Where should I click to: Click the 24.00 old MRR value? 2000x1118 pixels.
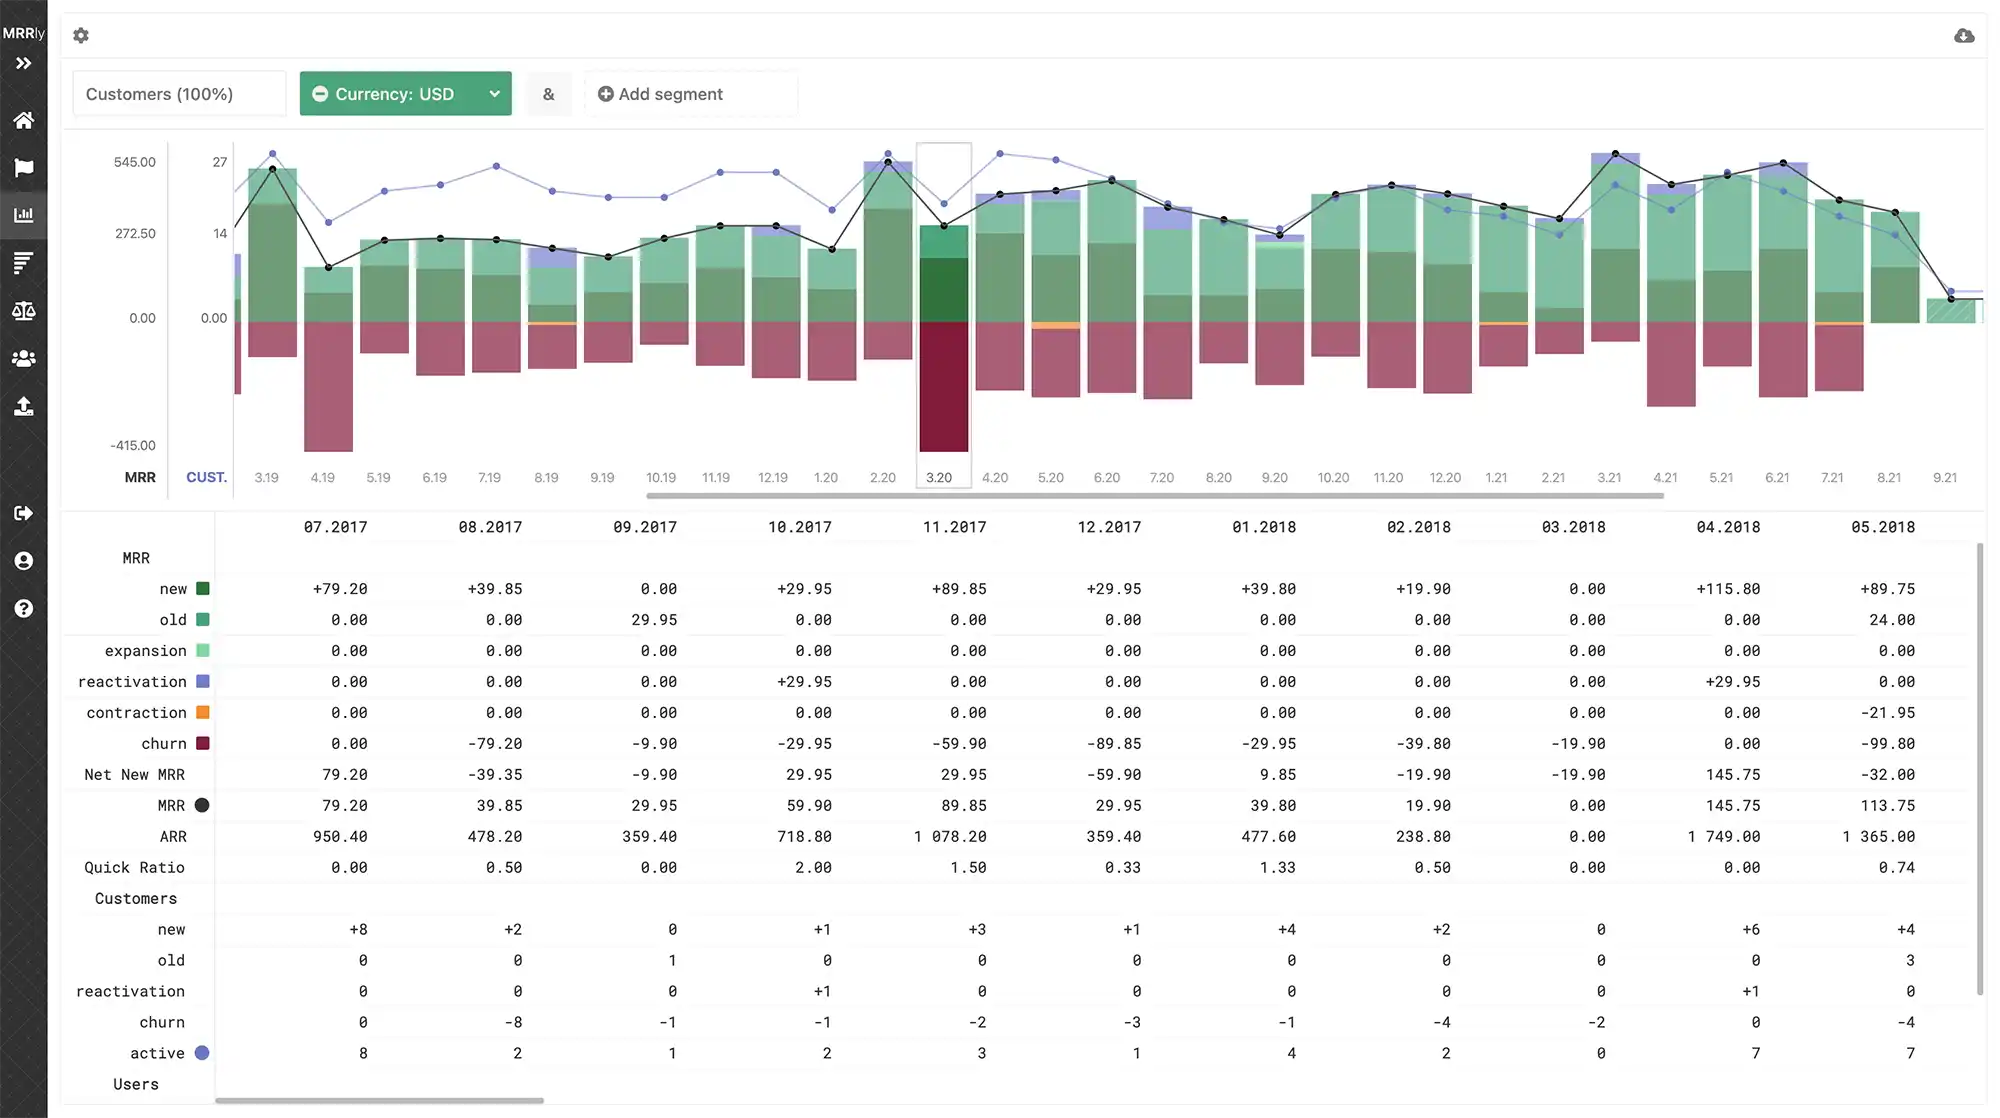1892,620
